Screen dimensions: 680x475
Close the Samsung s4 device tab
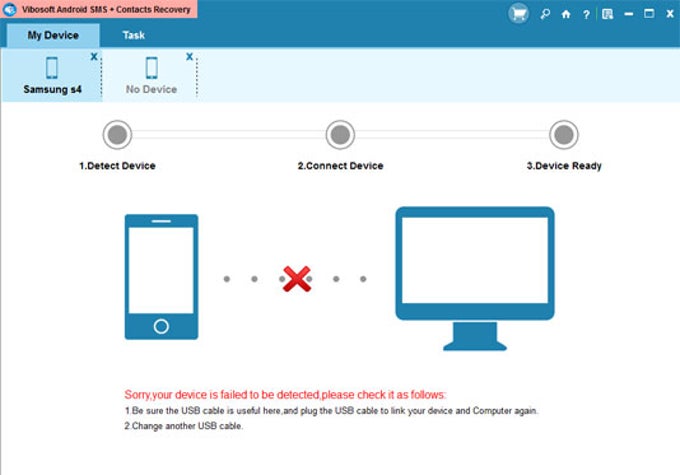point(94,56)
